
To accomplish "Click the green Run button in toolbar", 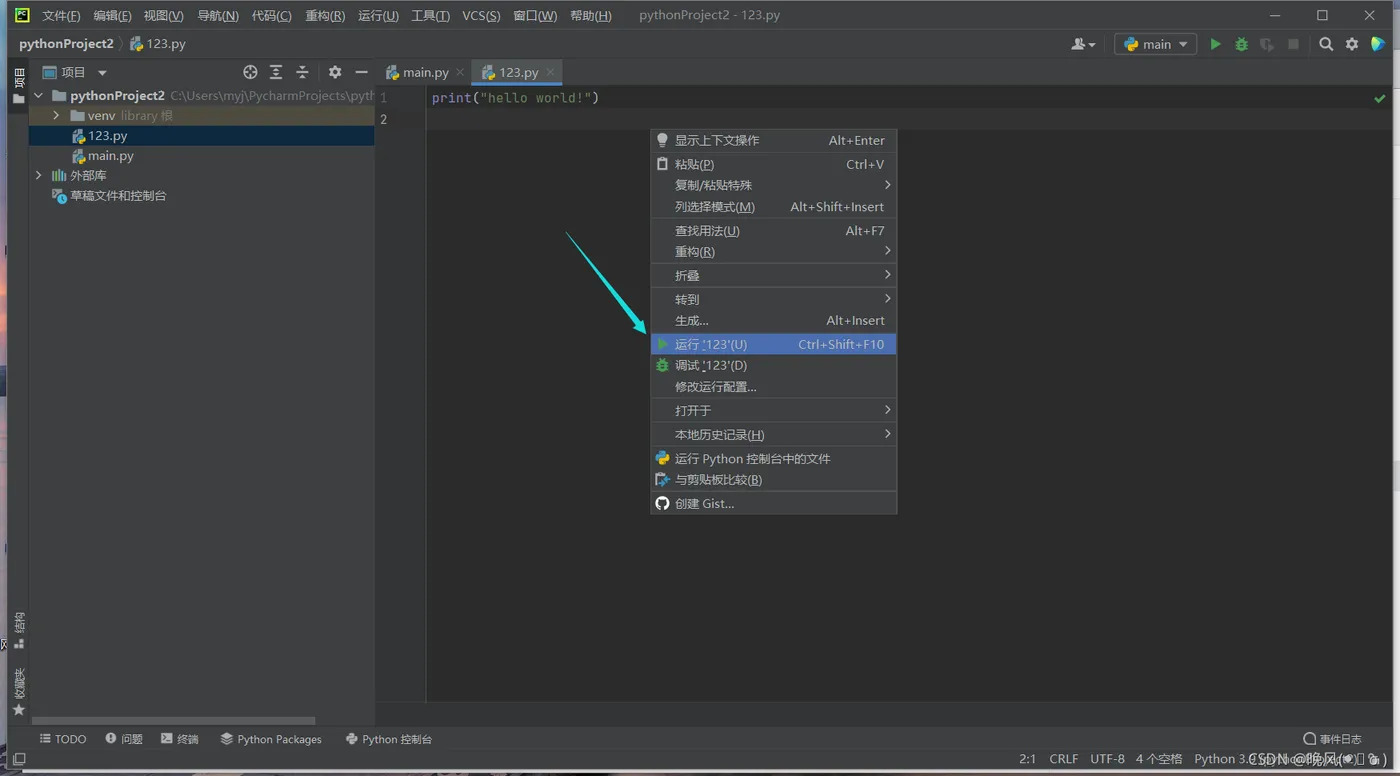I will [1215, 44].
